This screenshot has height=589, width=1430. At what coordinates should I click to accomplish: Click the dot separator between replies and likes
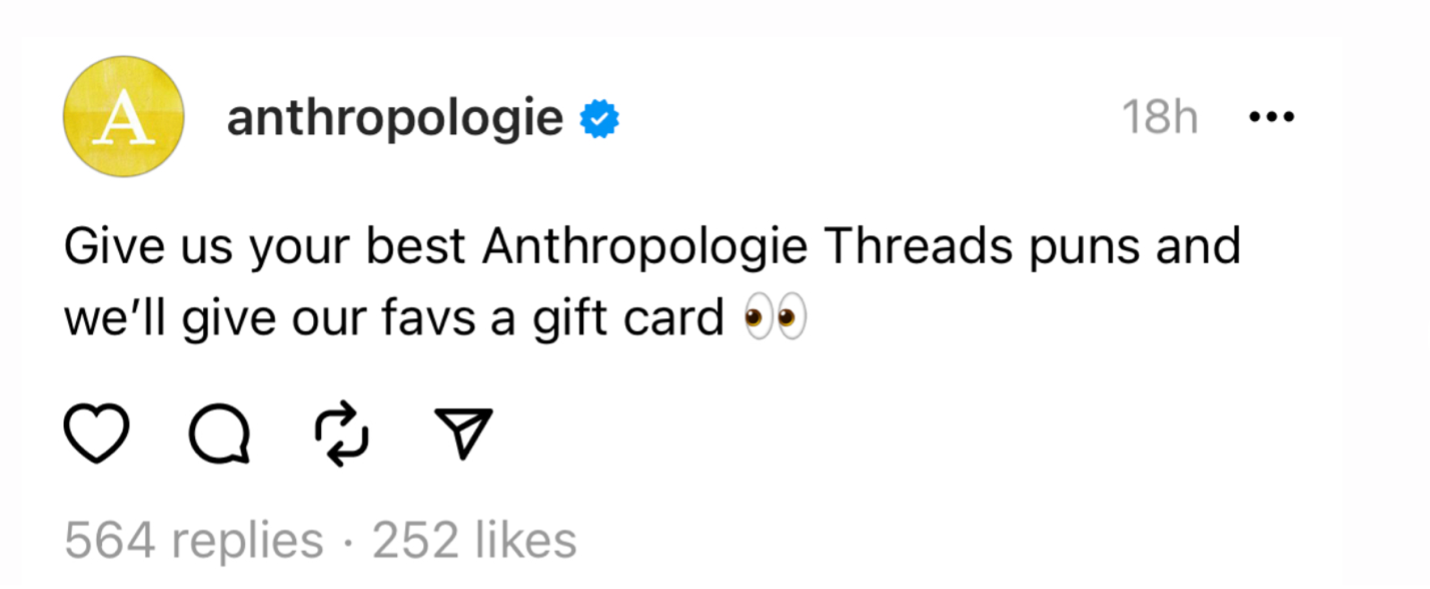348,541
